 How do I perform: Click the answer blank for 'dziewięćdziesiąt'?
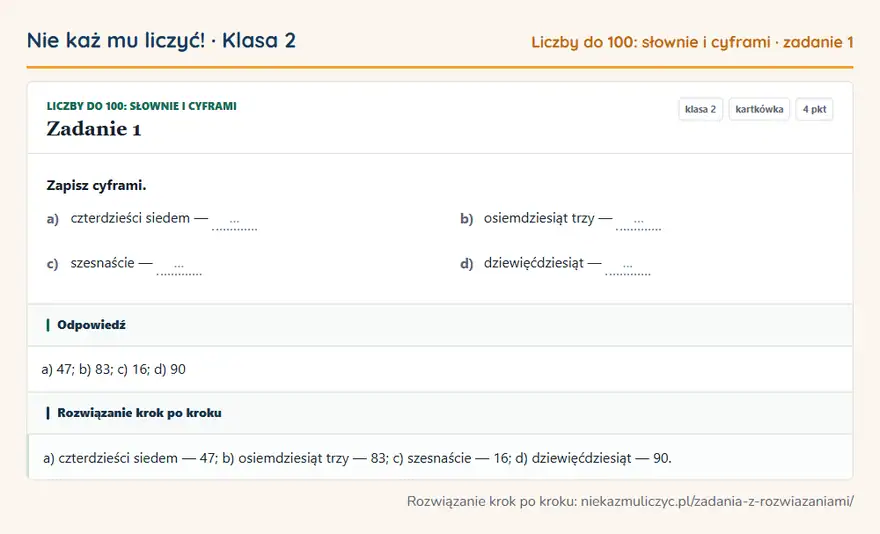628,267
